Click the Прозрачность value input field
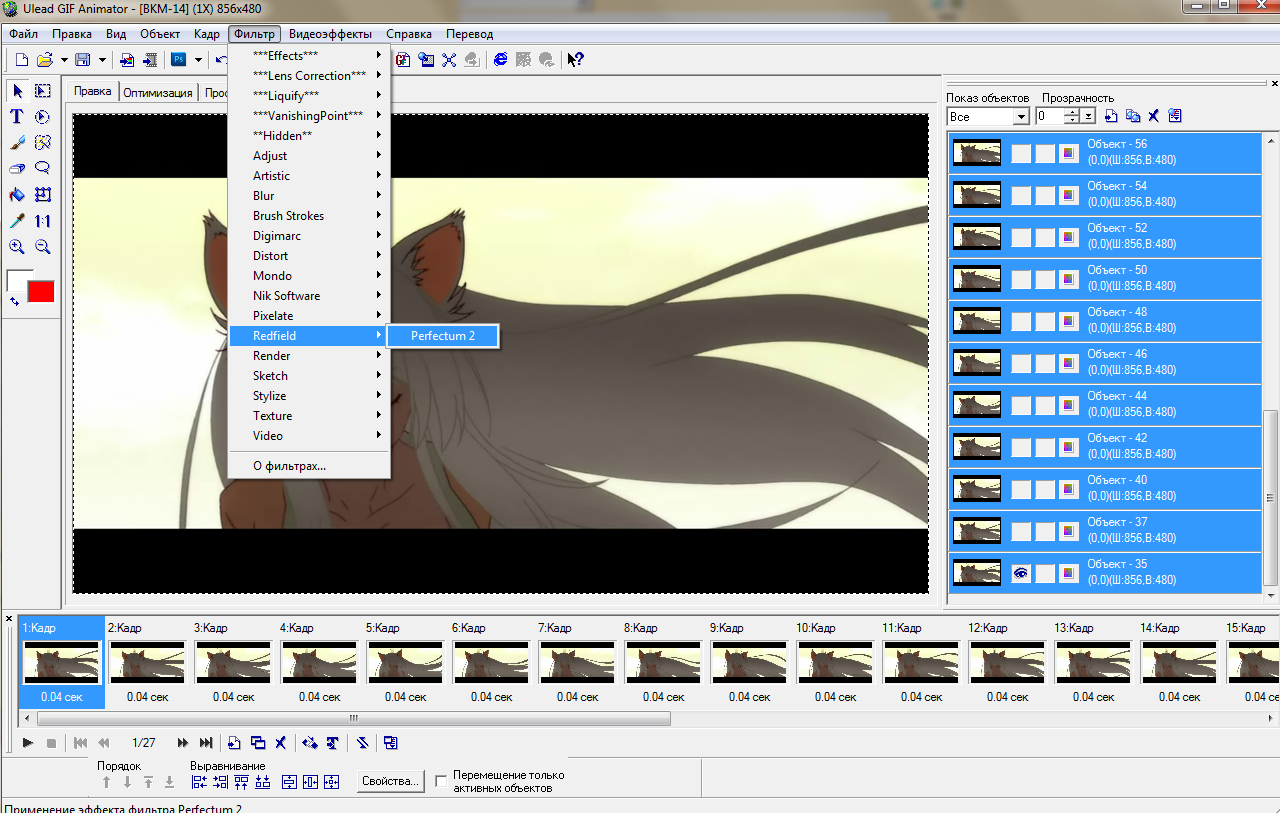 [1050, 116]
